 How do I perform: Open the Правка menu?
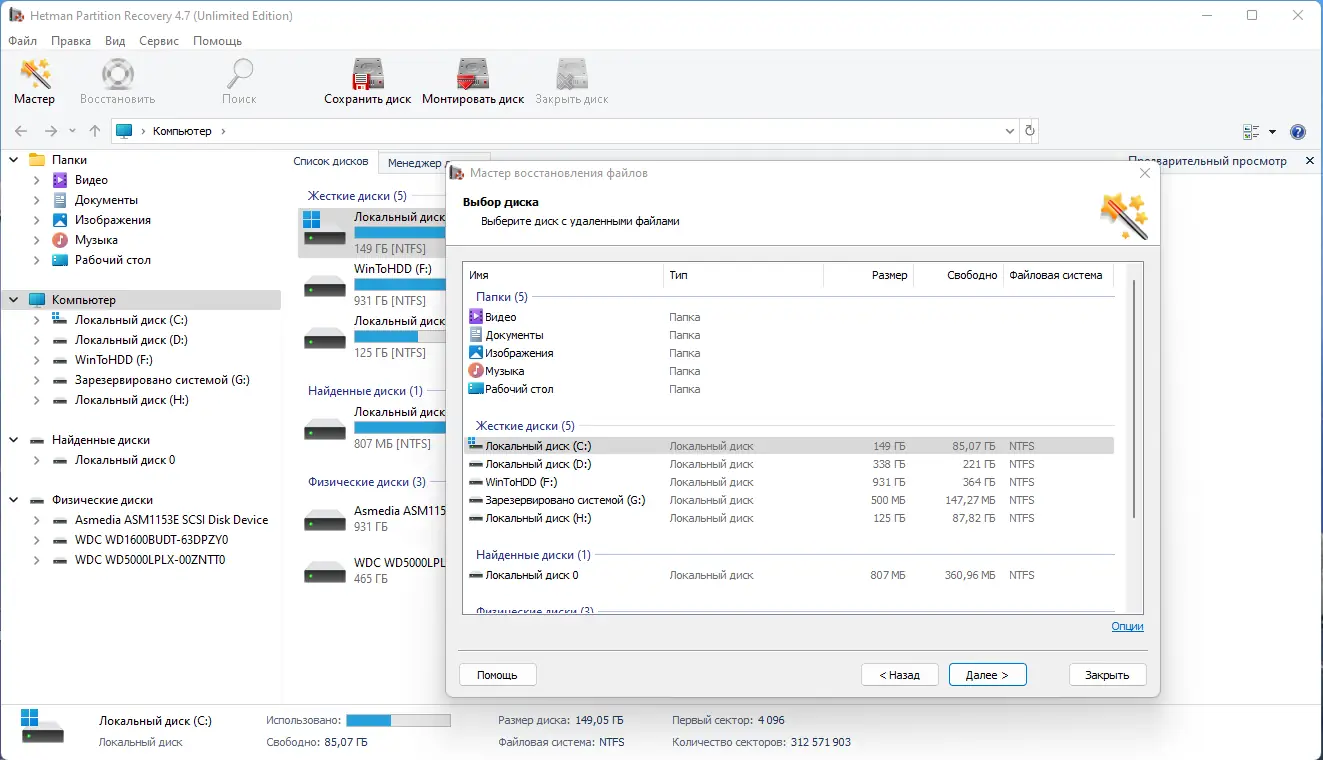pyautogui.click(x=71, y=41)
